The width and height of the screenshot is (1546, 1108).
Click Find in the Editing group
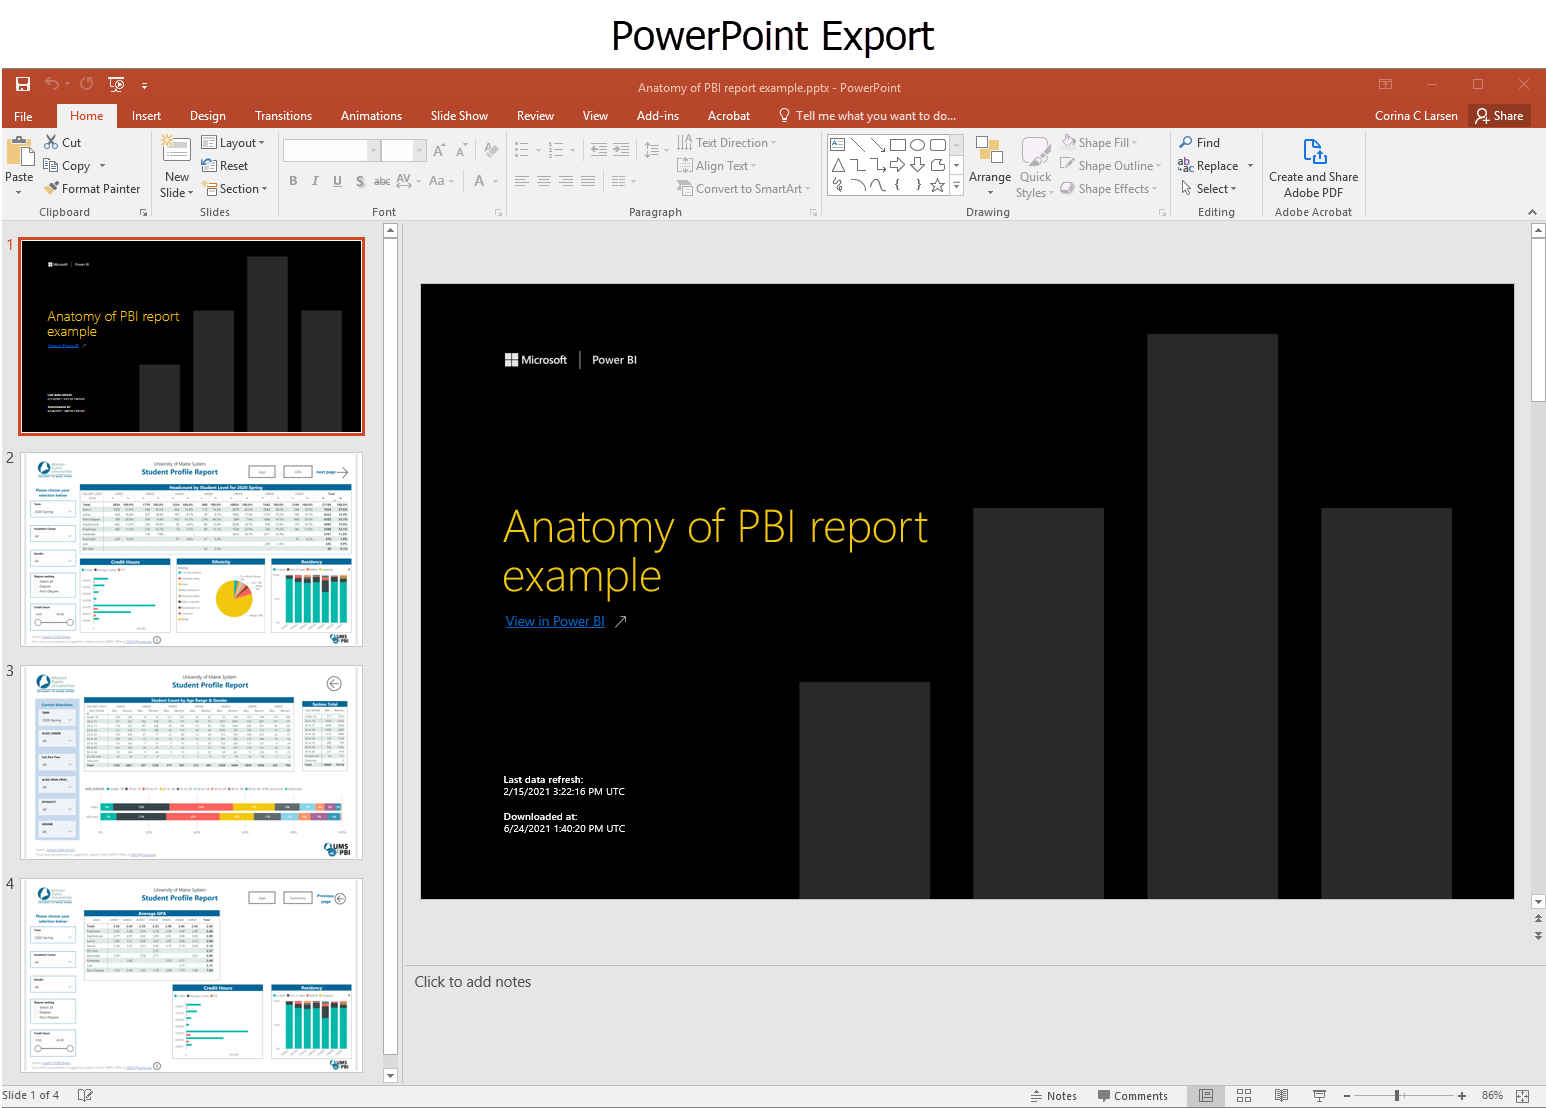click(1200, 143)
